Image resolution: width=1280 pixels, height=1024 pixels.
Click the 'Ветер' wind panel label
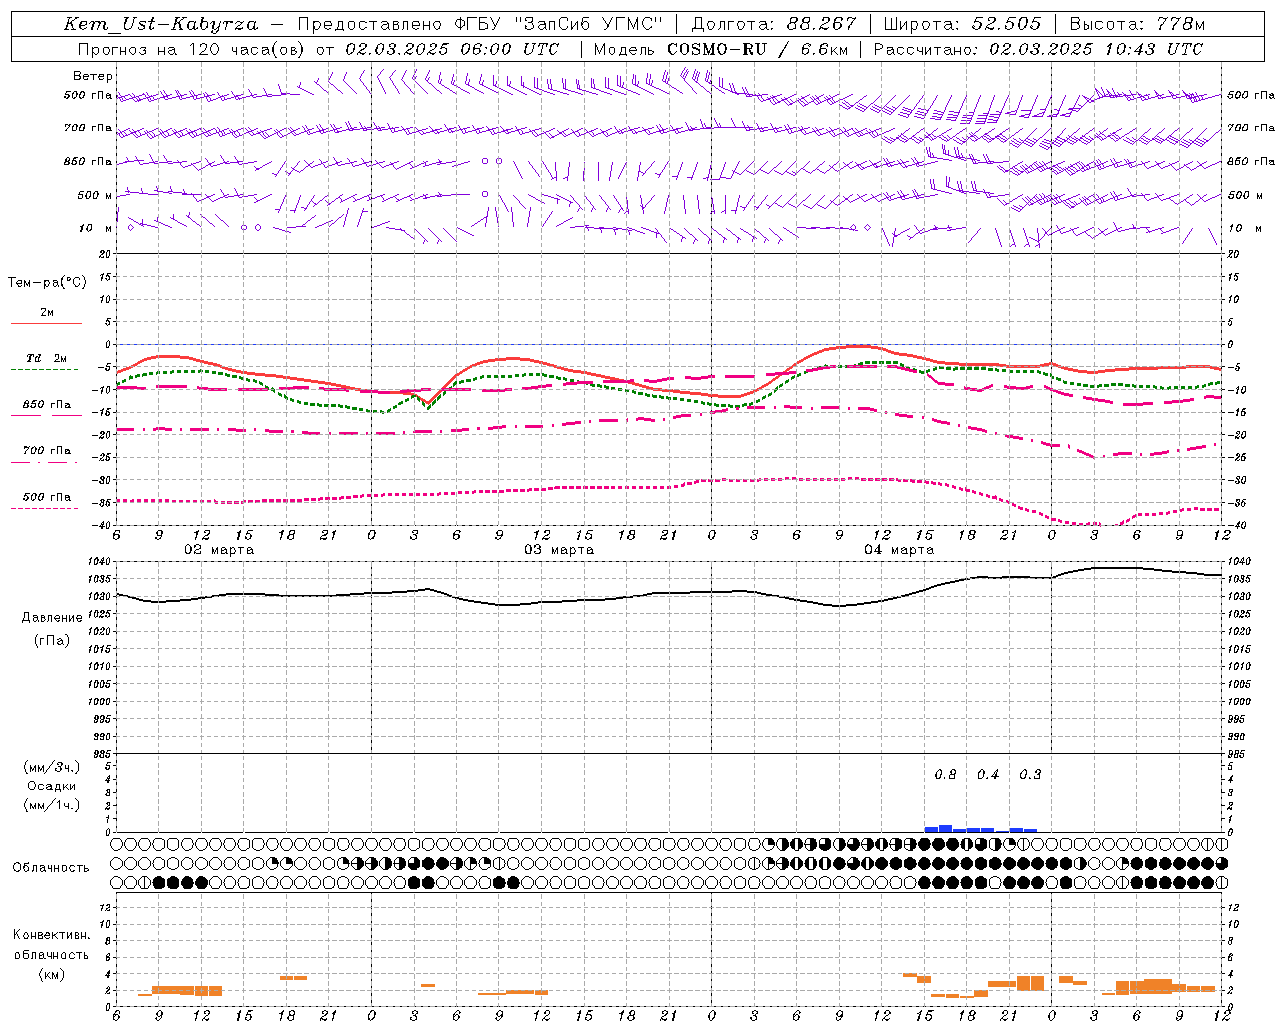coord(93,76)
